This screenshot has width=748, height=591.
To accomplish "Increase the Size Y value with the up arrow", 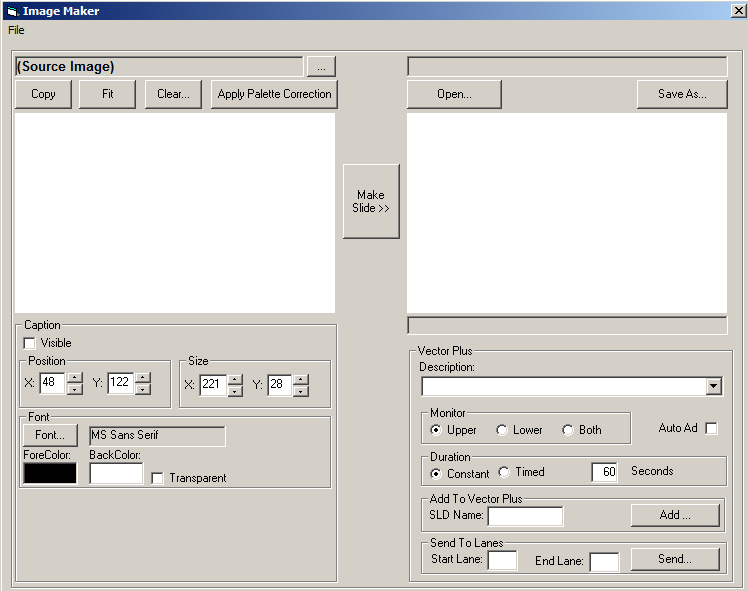I will [x=301, y=380].
